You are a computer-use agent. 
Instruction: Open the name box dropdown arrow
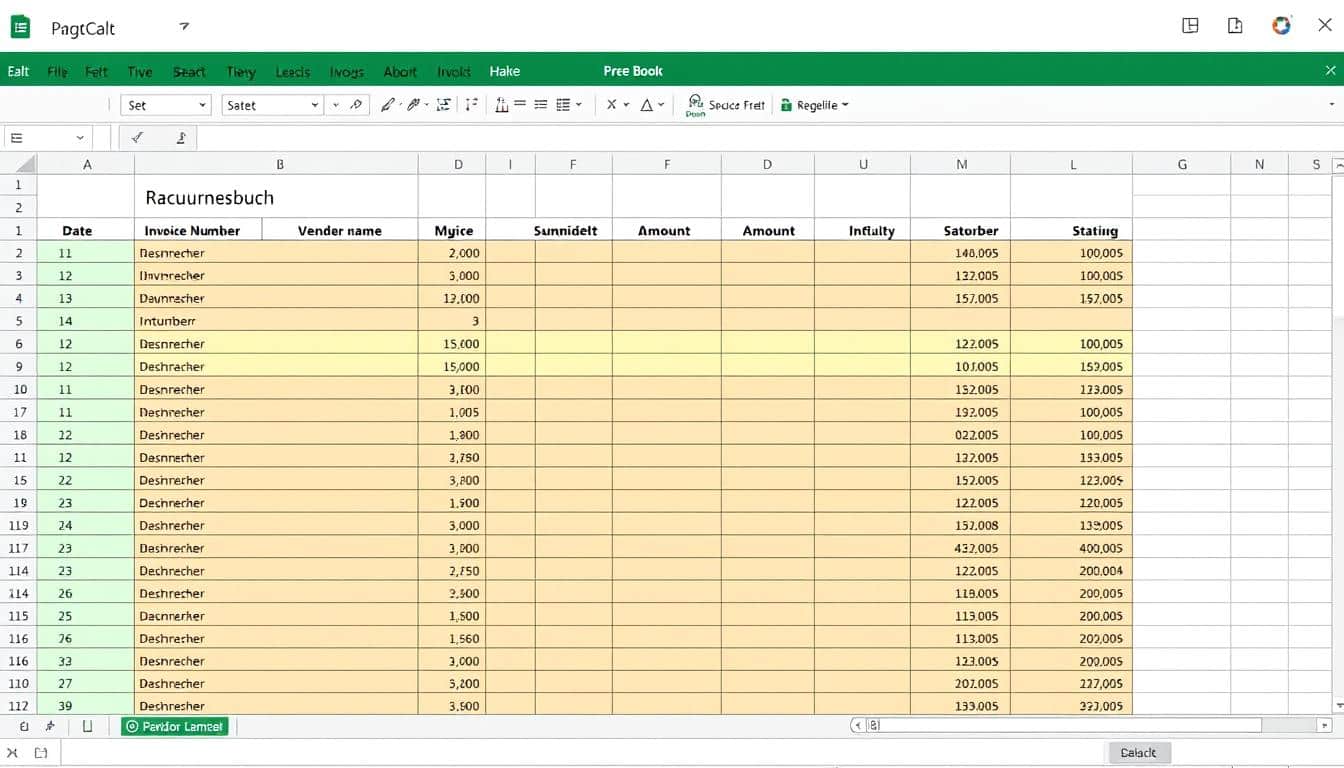[x=80, y=138]
